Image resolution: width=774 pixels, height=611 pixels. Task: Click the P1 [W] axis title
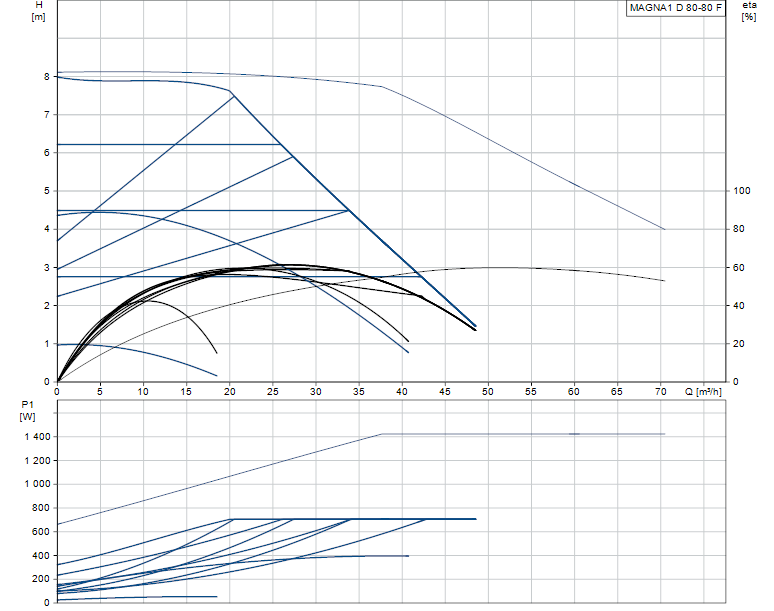point(28,411)
